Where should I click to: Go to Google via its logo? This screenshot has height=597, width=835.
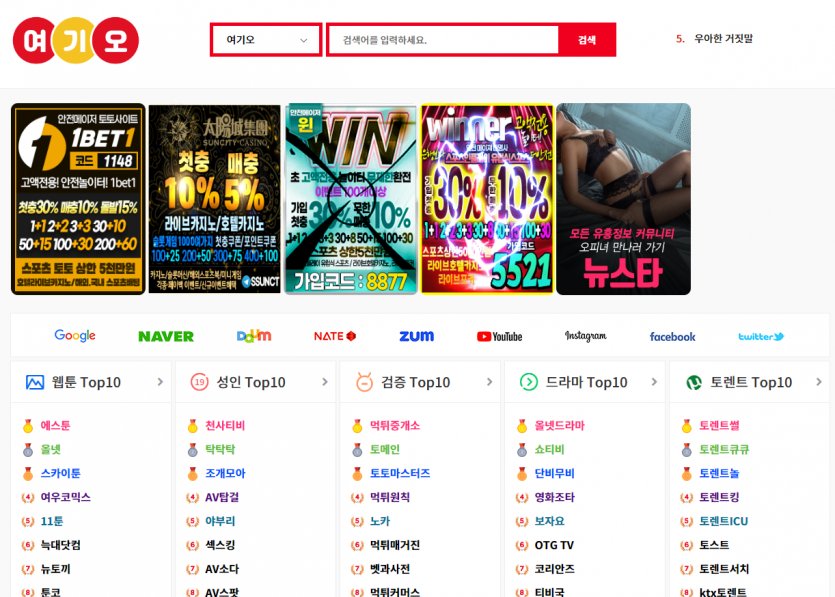pyautogui.click(x=75, y=336)
